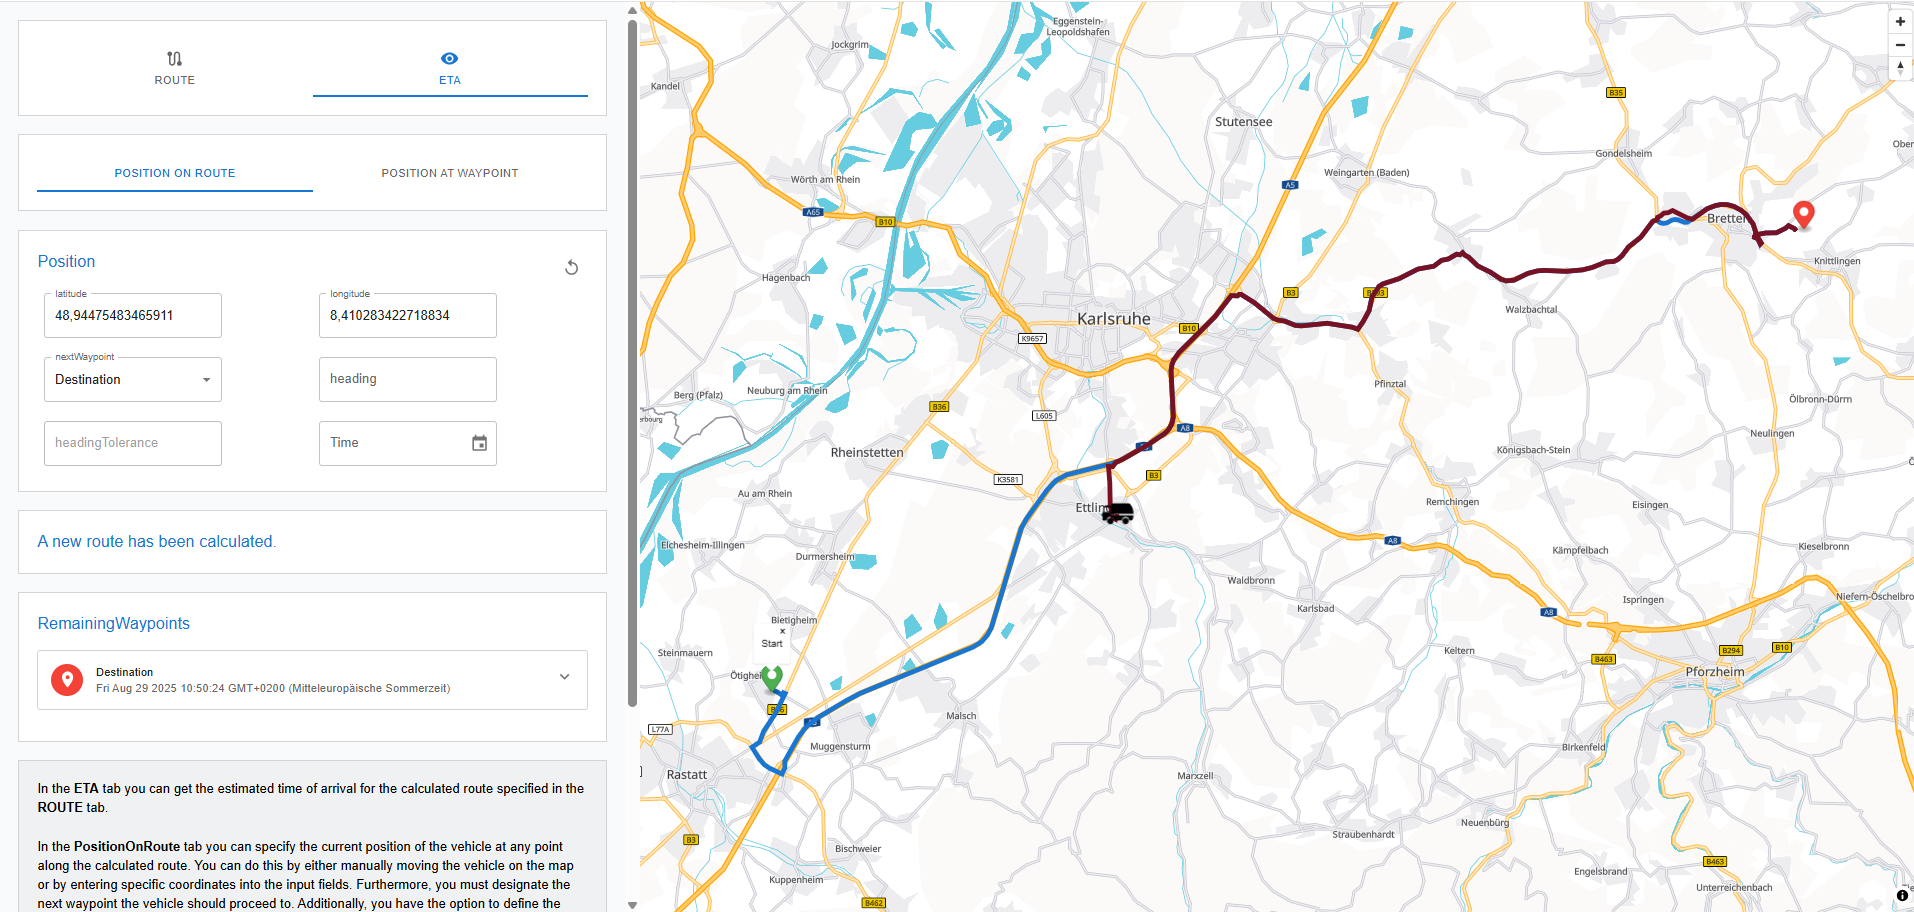Focus the heading input field
This screenshot has width=1914, height=912.
[407, 380]
